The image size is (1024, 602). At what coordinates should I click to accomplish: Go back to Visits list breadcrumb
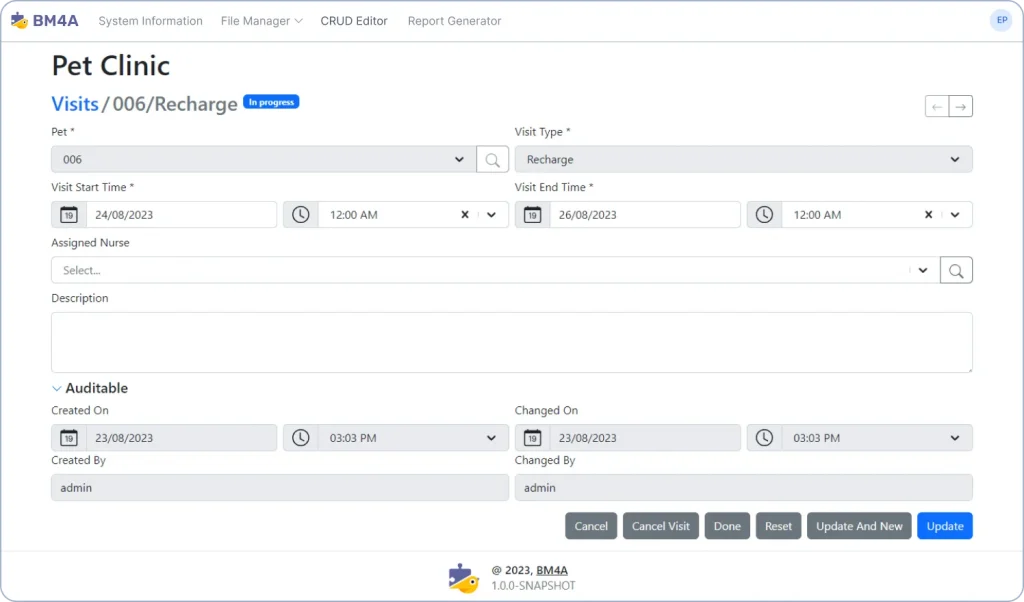click(75, 104)
